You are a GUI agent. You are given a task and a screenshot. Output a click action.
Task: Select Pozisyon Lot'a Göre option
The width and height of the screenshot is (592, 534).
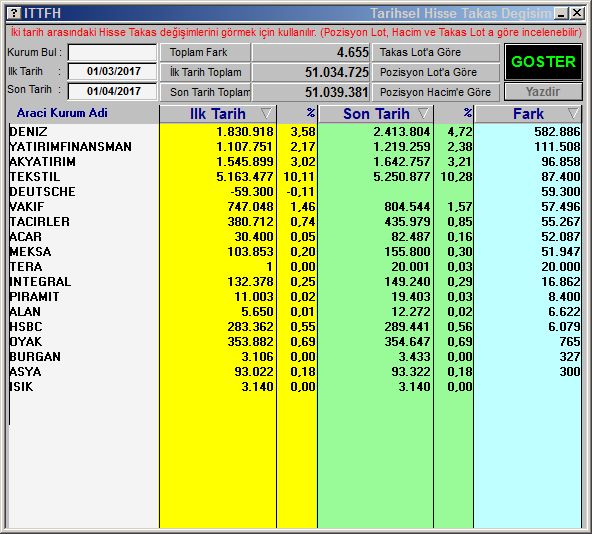[436, 72]
